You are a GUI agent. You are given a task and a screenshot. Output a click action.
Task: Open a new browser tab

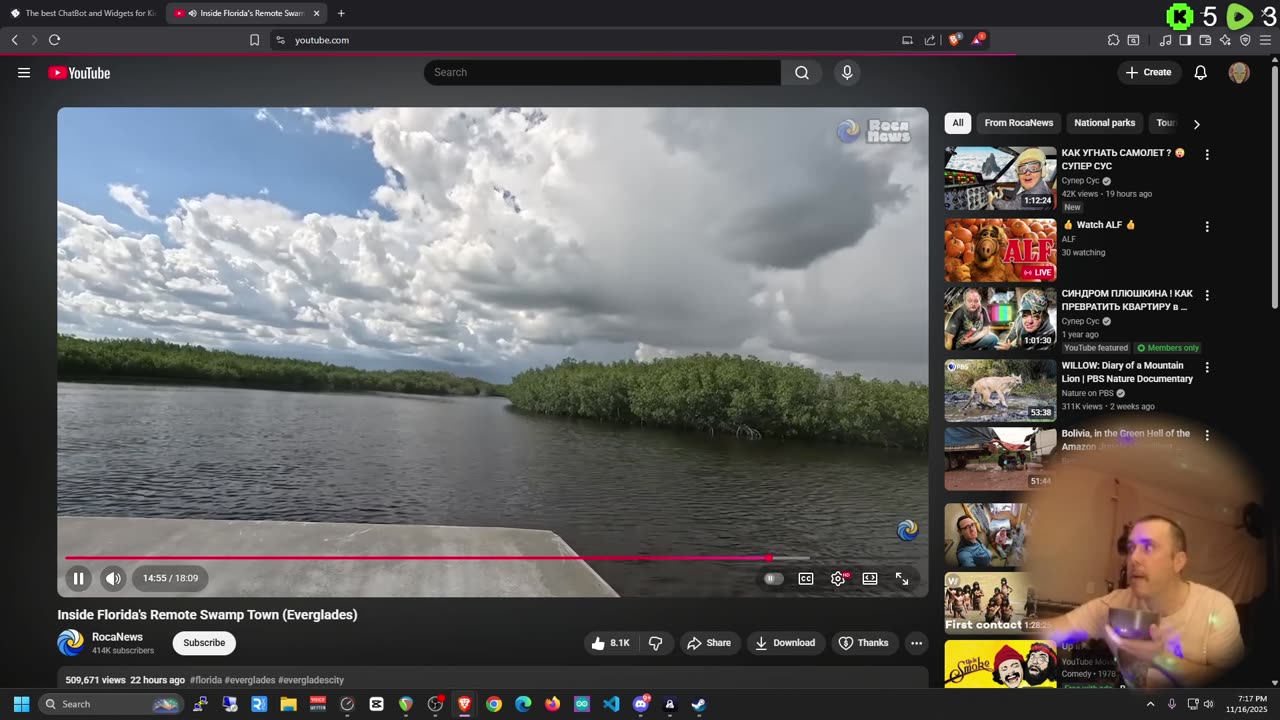[341, 13]
